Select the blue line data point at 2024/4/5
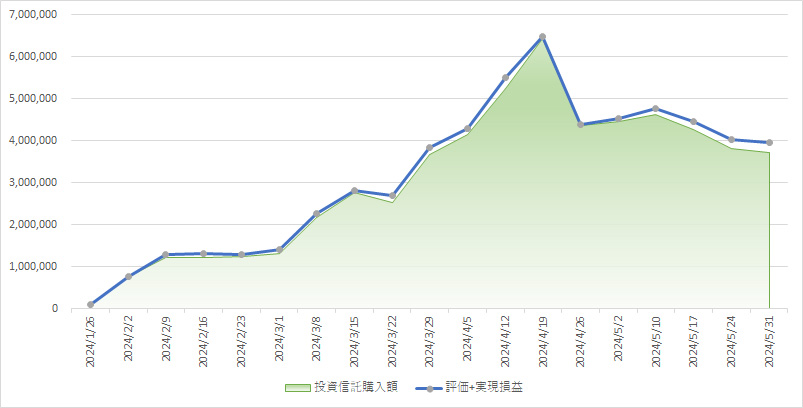Viewport: 803px width, 408px height. coord(468,128)
